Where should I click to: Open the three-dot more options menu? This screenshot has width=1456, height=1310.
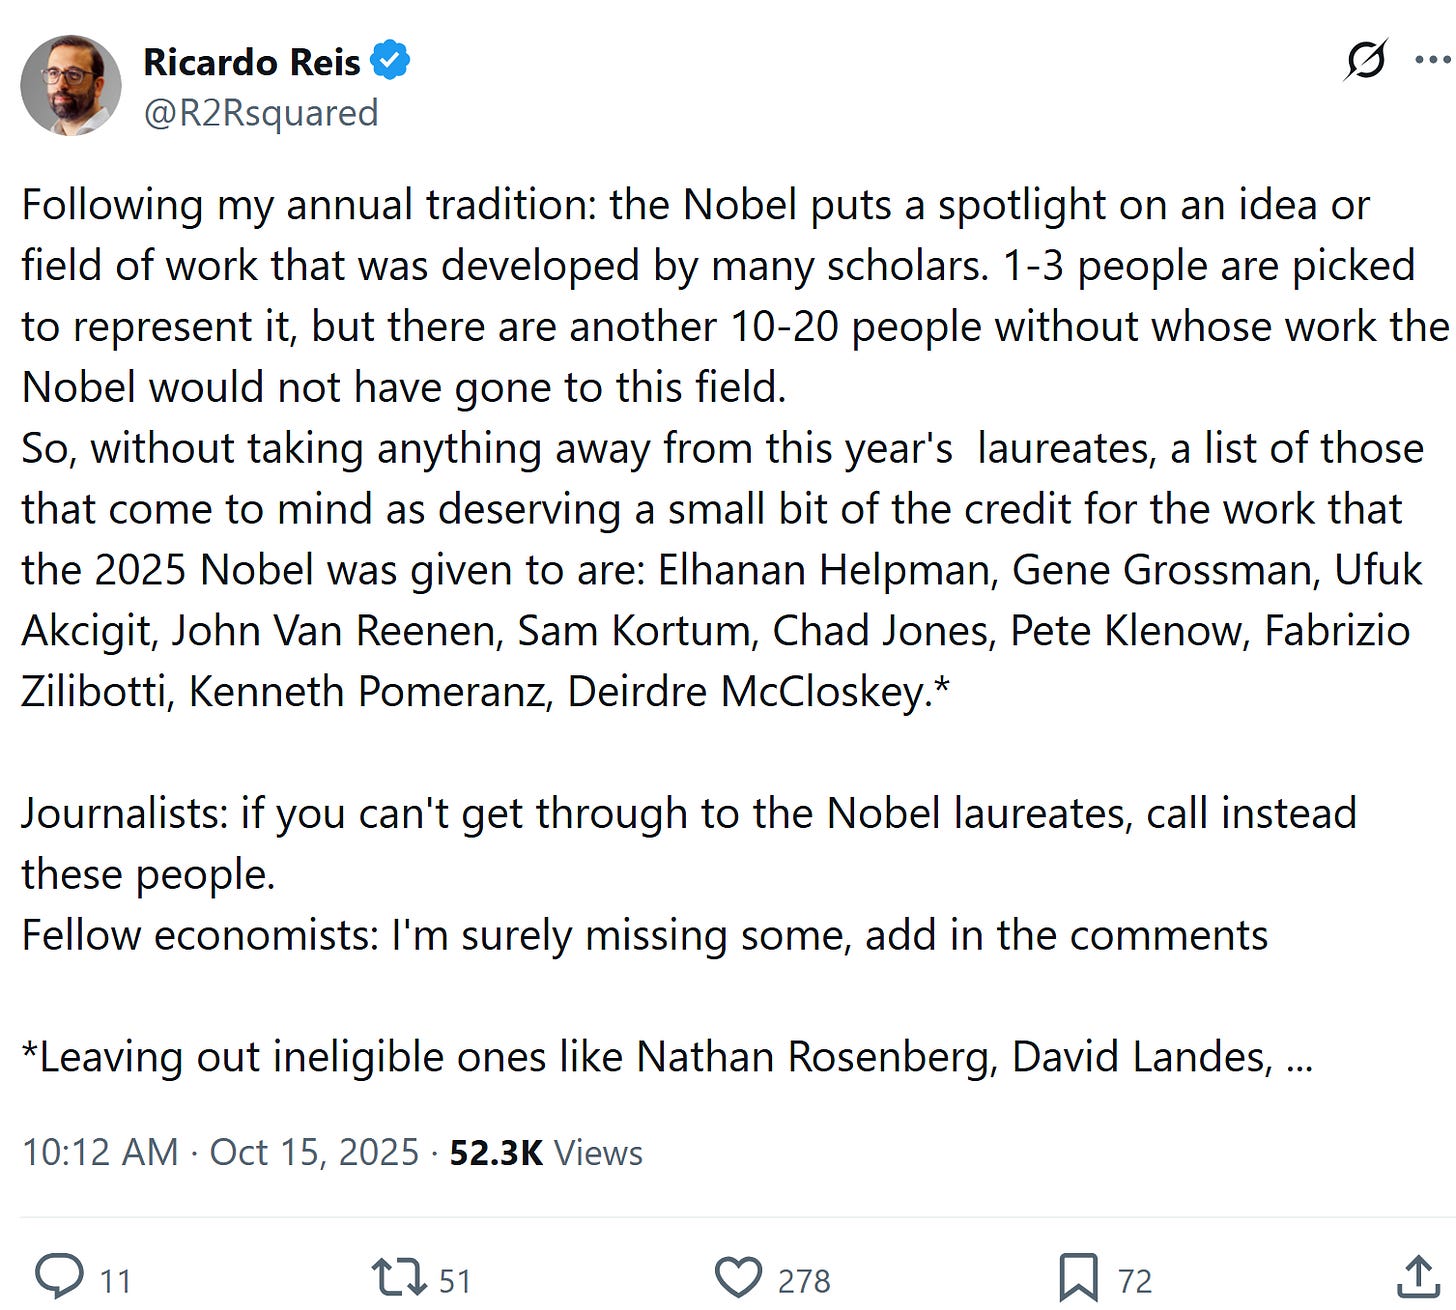[x=1432, y=60]
